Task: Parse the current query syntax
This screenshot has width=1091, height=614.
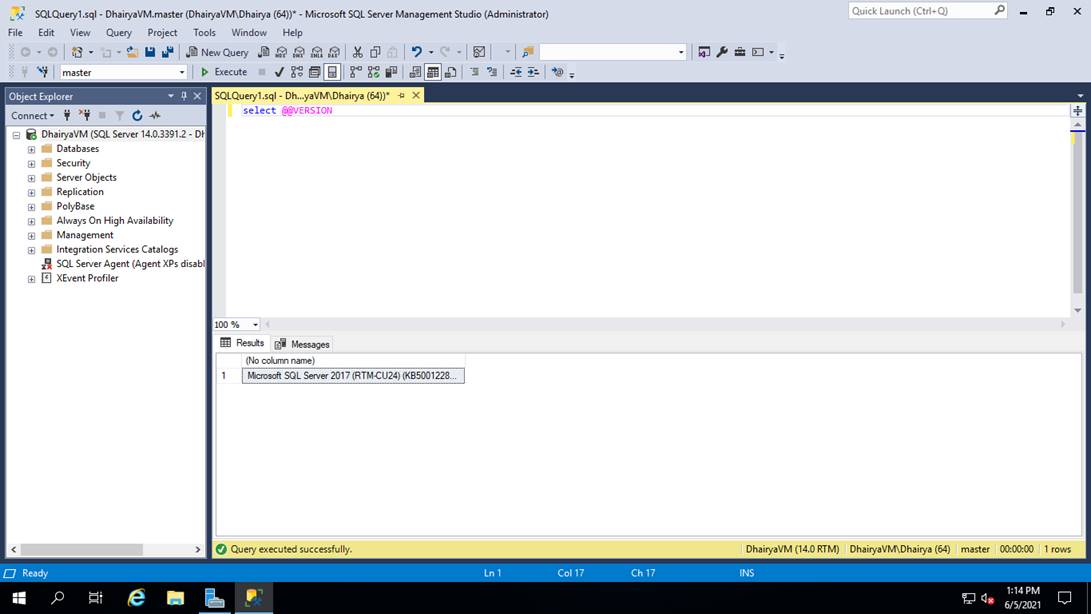Action: pyautogui.click(x=278, y=71)
